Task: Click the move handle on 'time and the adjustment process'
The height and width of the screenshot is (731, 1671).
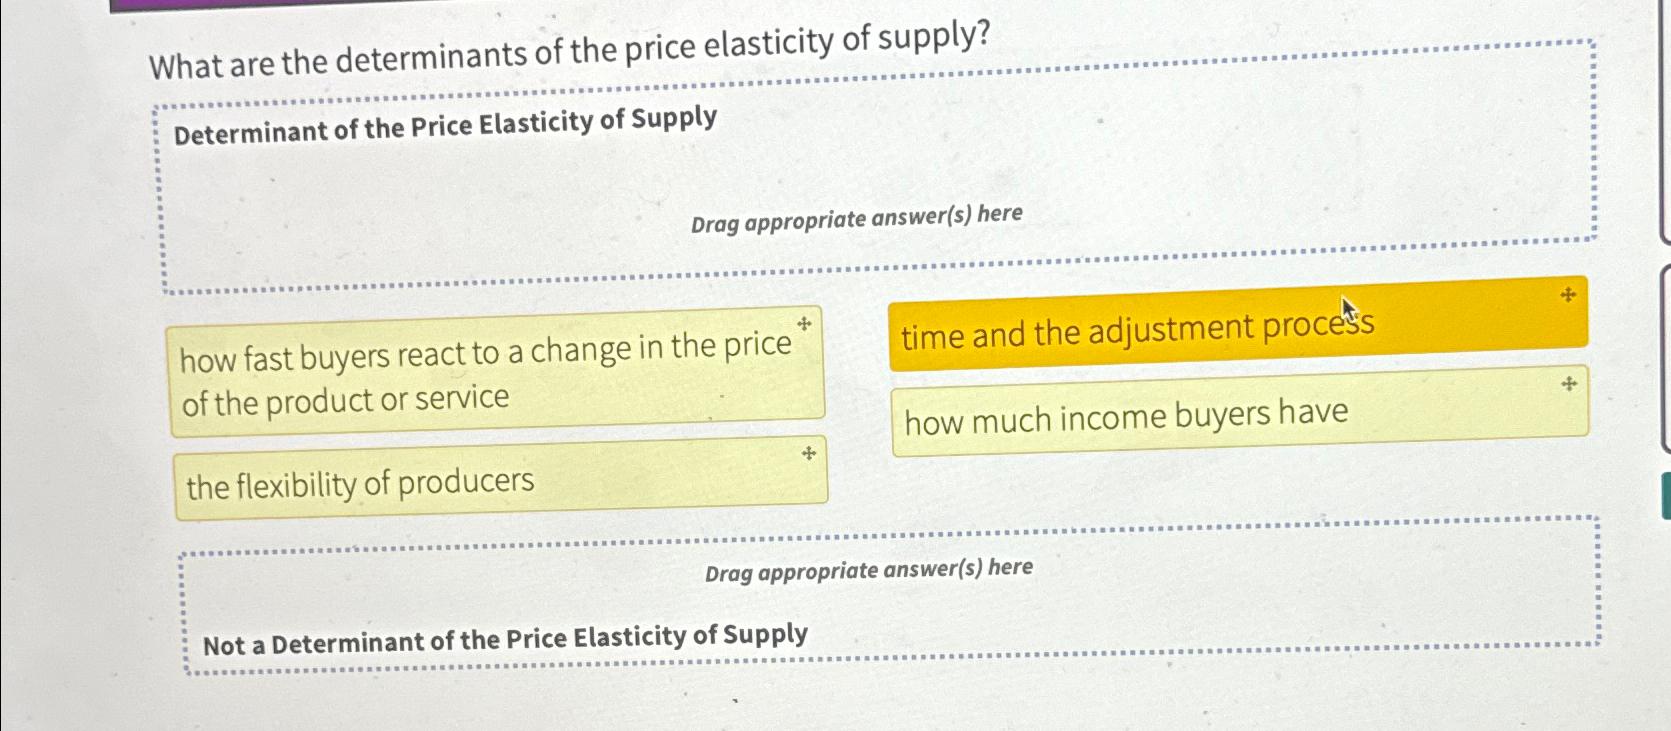Action: click(x=1567, y=294)
